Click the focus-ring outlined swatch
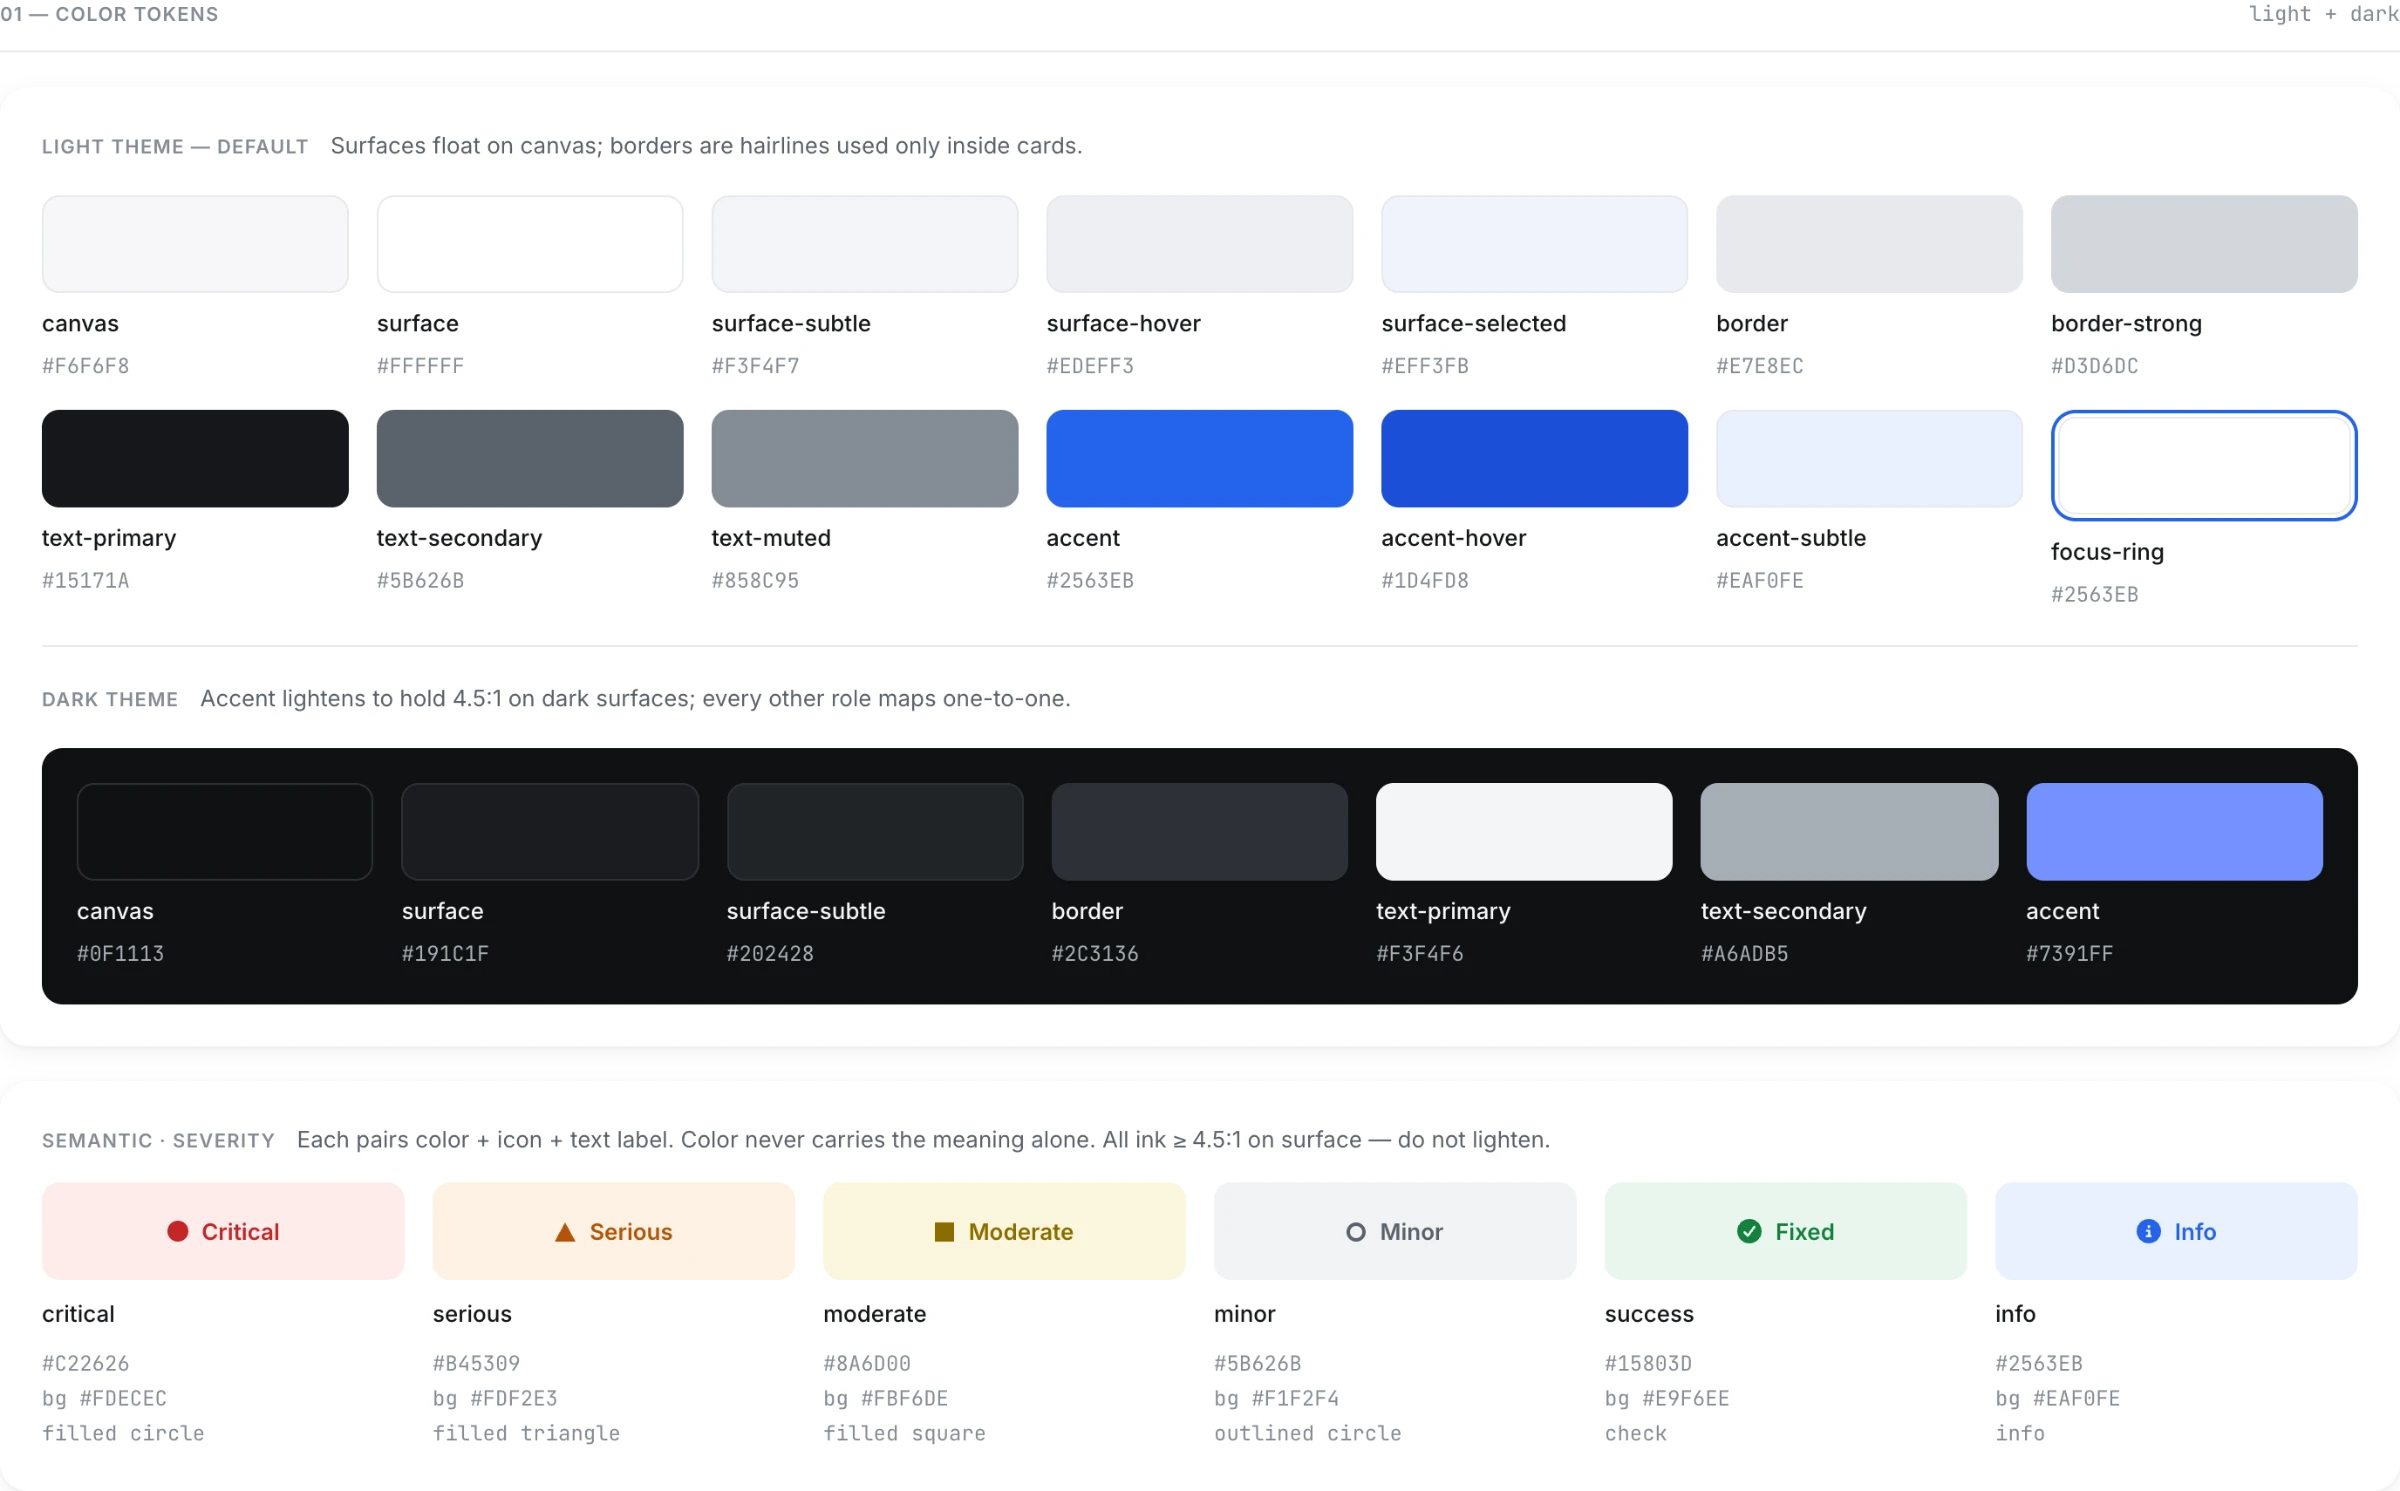Viewport: 2400px width, 1491px height. (x=2205, y=465)
